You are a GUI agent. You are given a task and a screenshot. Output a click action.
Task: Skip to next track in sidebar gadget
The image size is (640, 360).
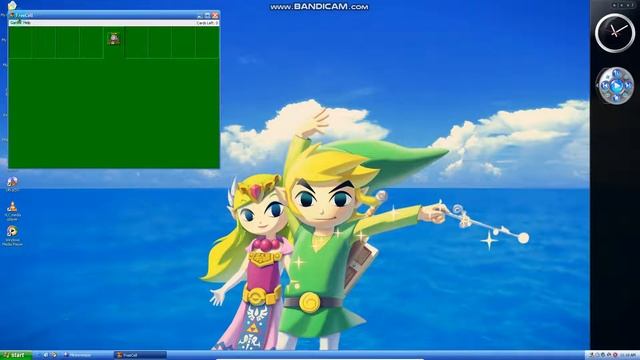(628, 86)
